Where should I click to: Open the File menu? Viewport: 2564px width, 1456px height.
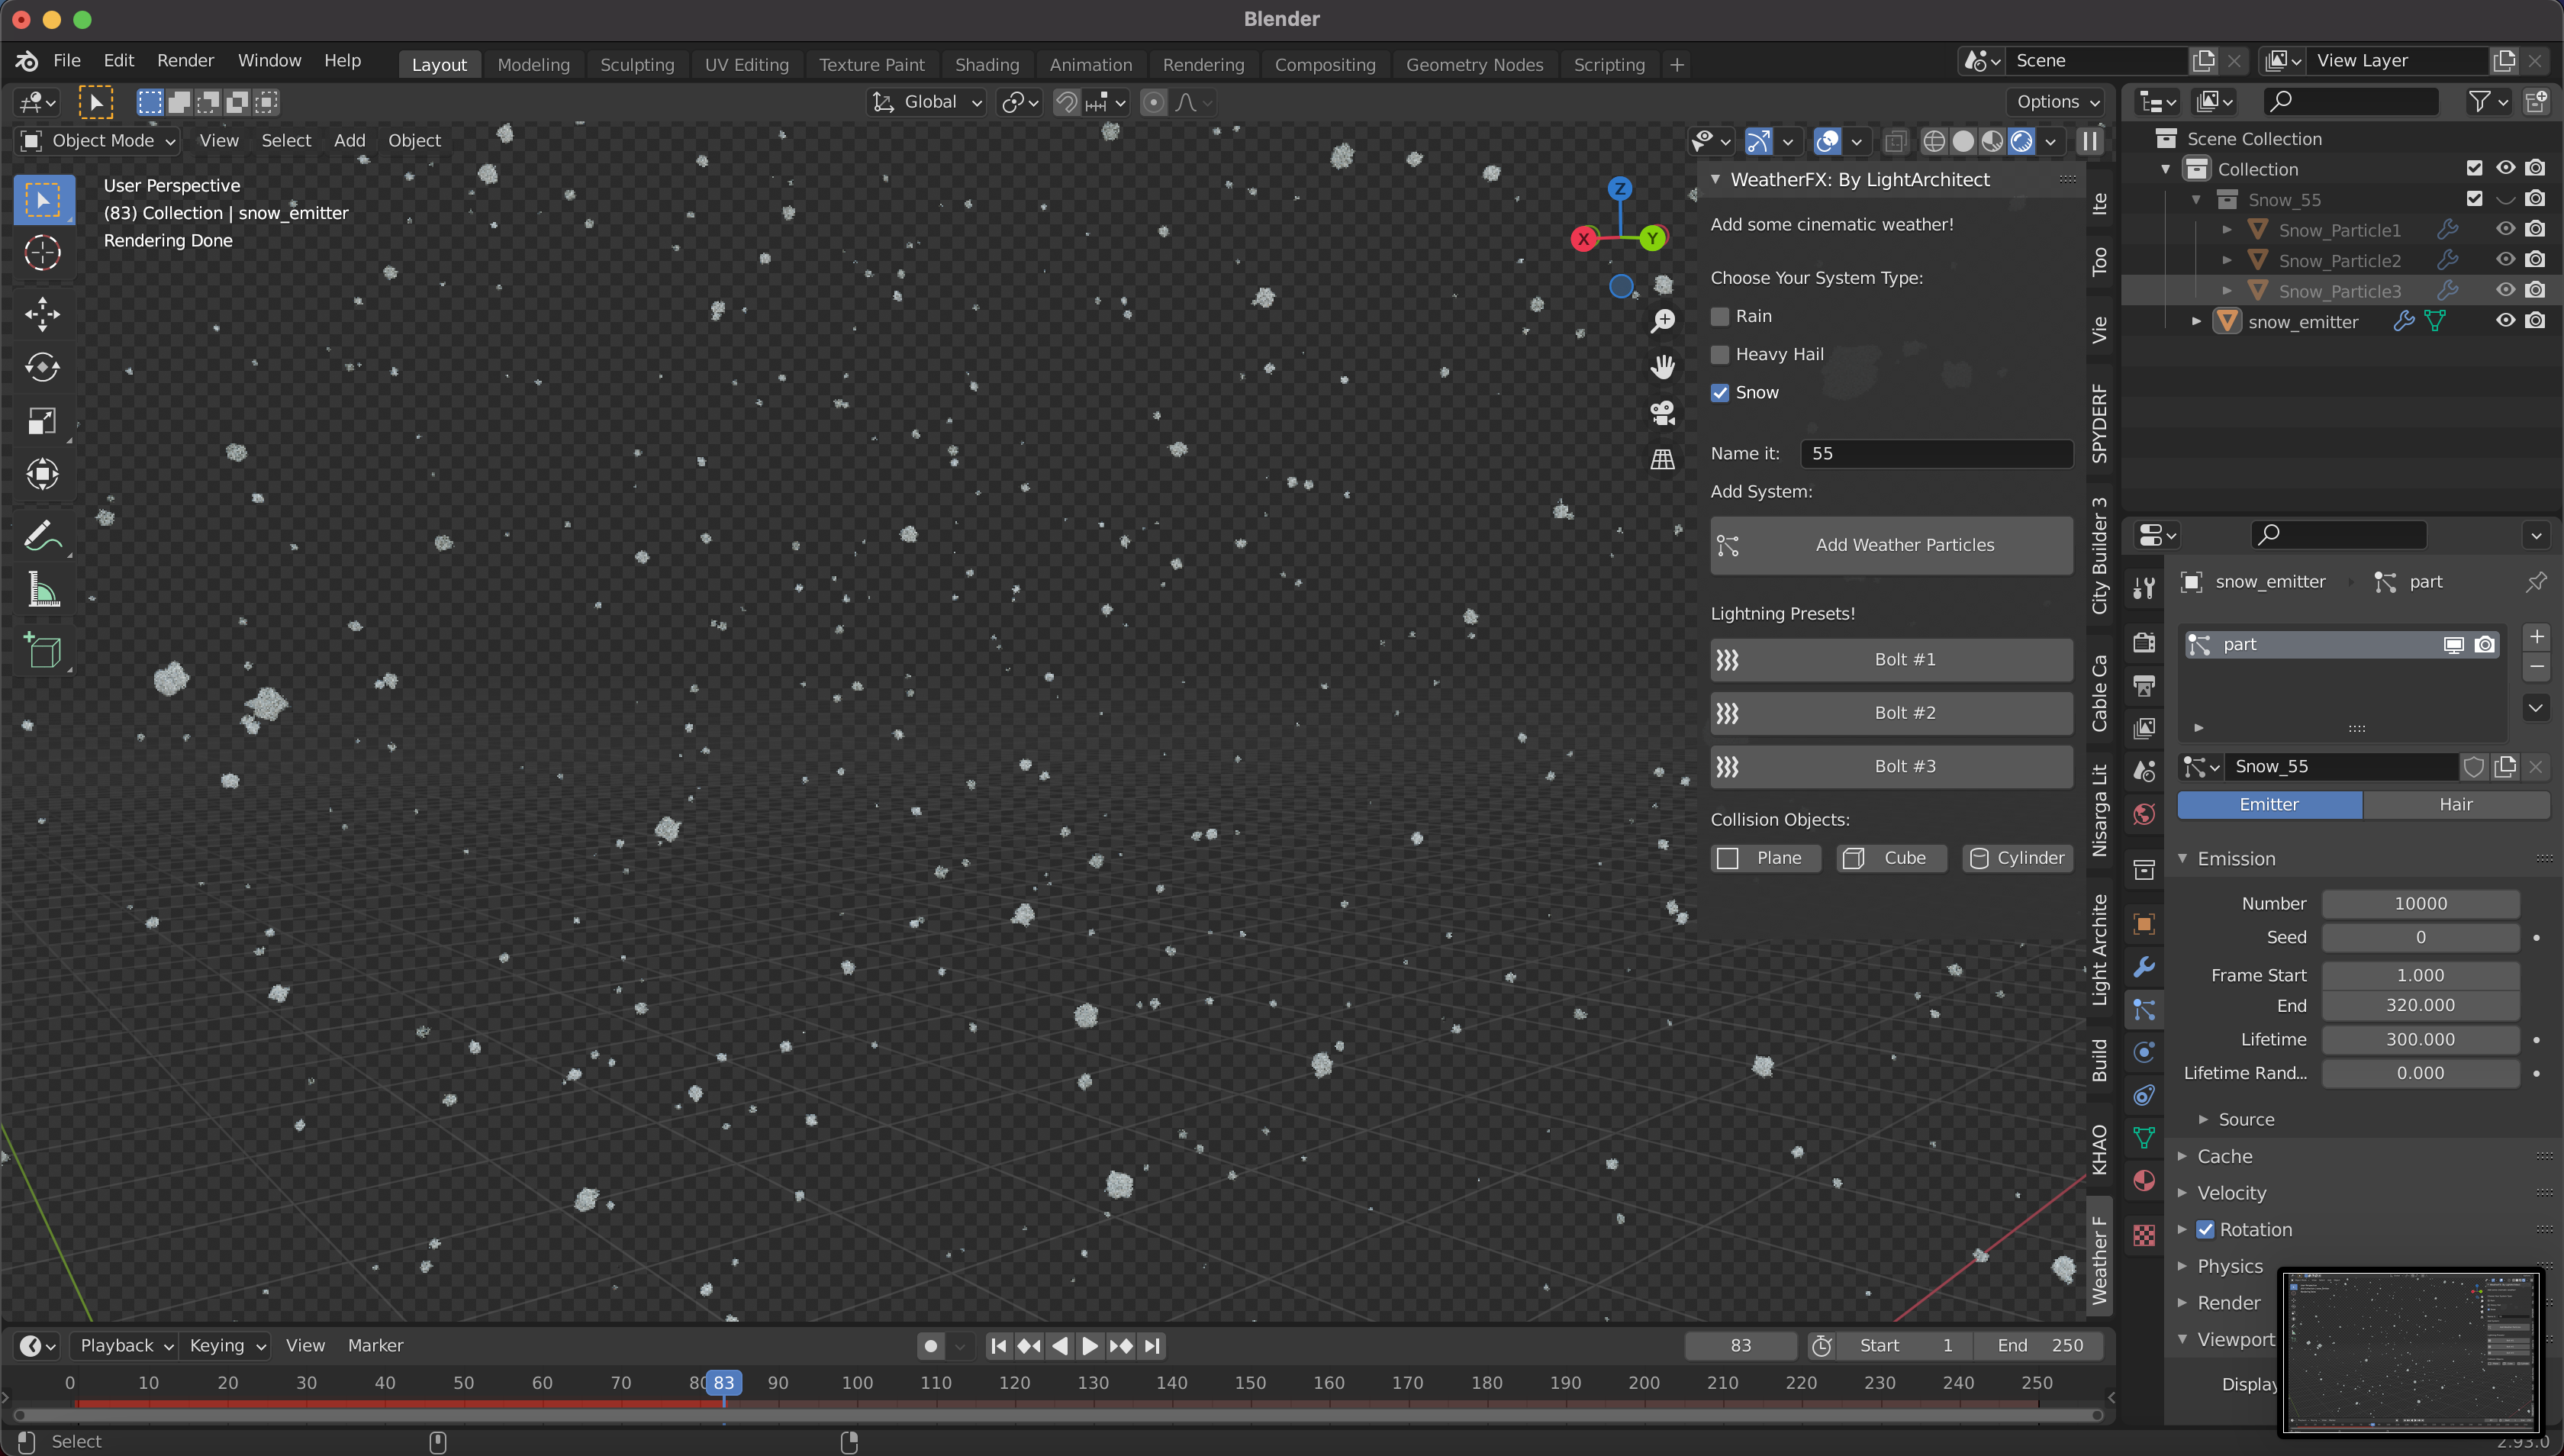pos(66,61)
